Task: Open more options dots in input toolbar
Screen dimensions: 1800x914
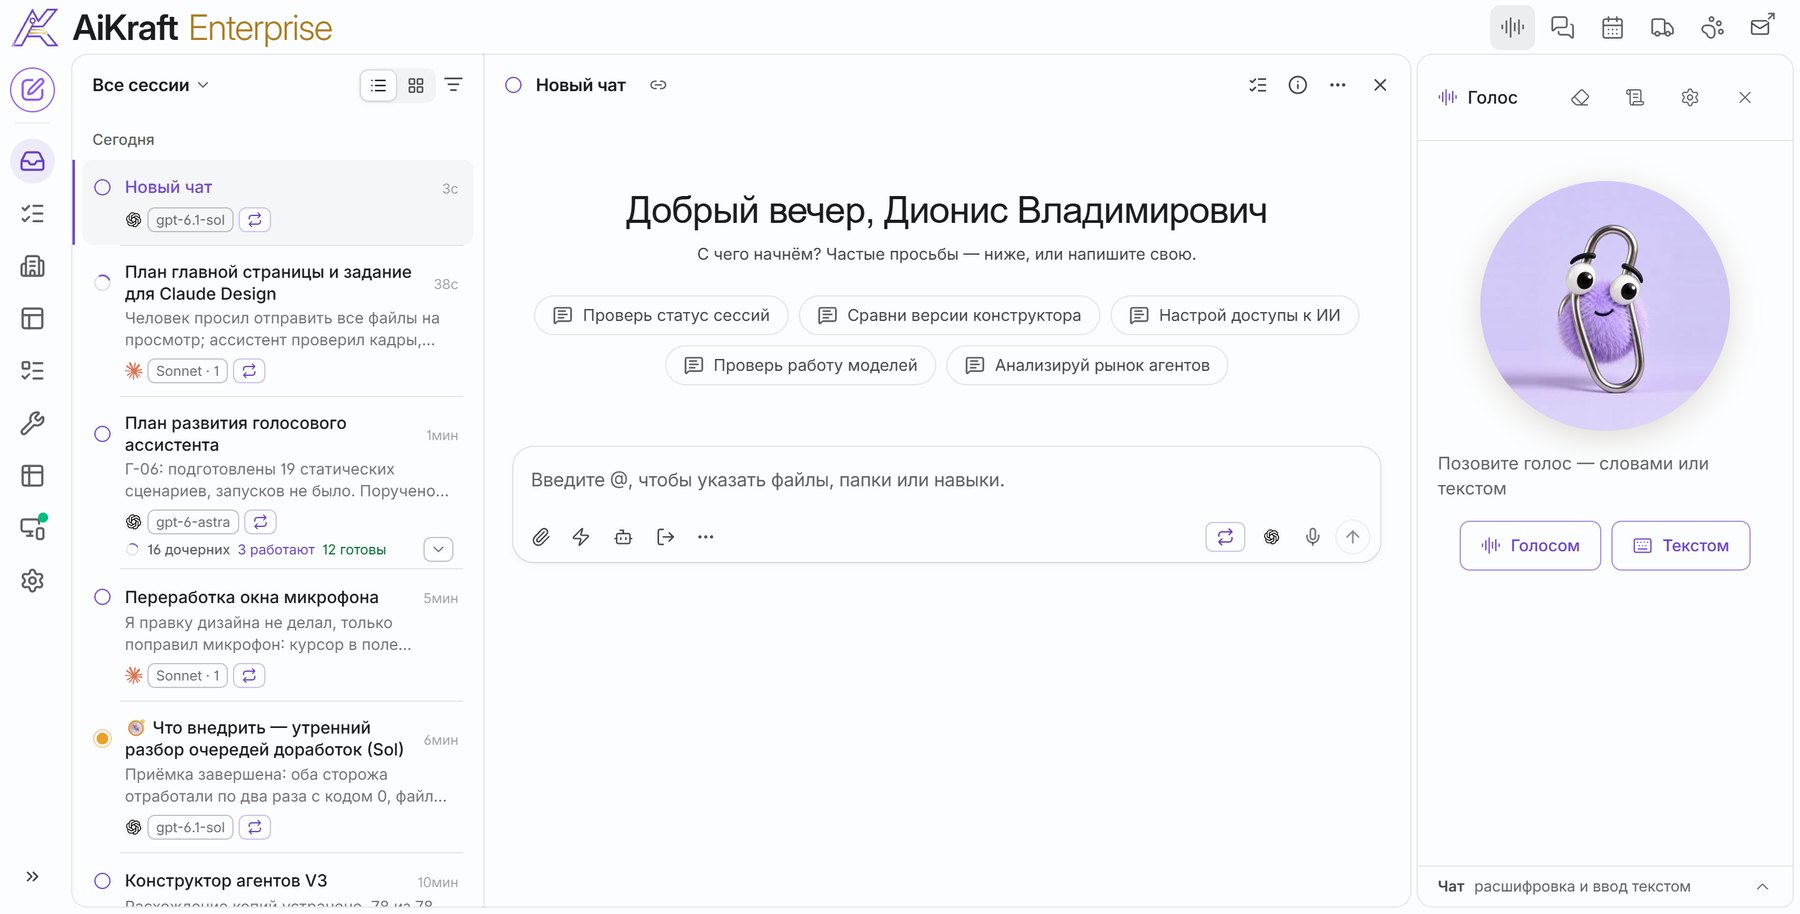Action: 706,537
